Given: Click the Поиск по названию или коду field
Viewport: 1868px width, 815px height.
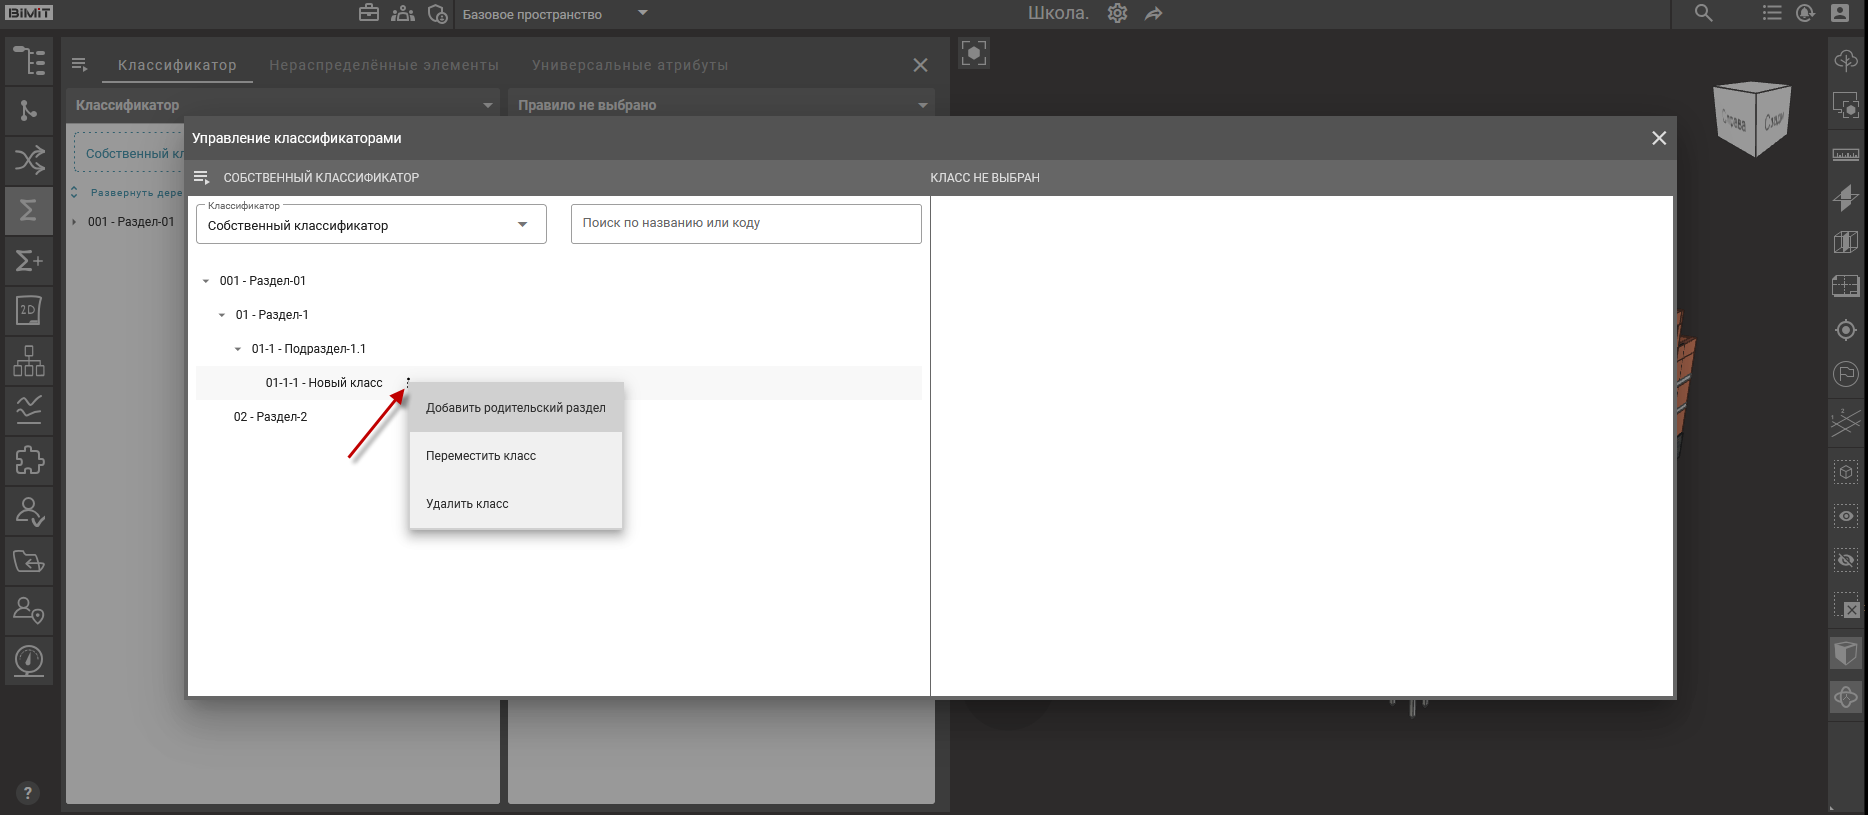Looking at the screenshot, I should (745, 223).
